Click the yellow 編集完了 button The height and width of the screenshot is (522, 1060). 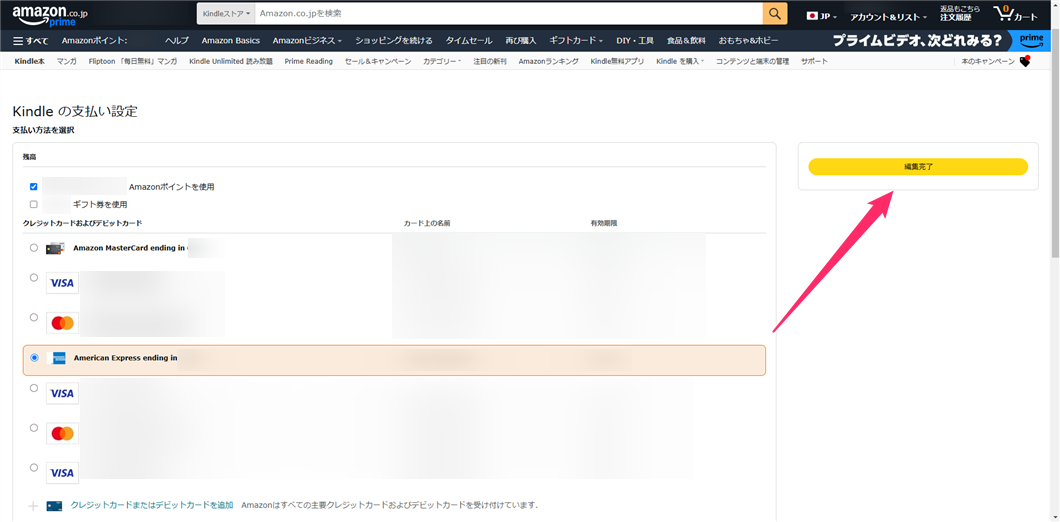click(918, 166)
